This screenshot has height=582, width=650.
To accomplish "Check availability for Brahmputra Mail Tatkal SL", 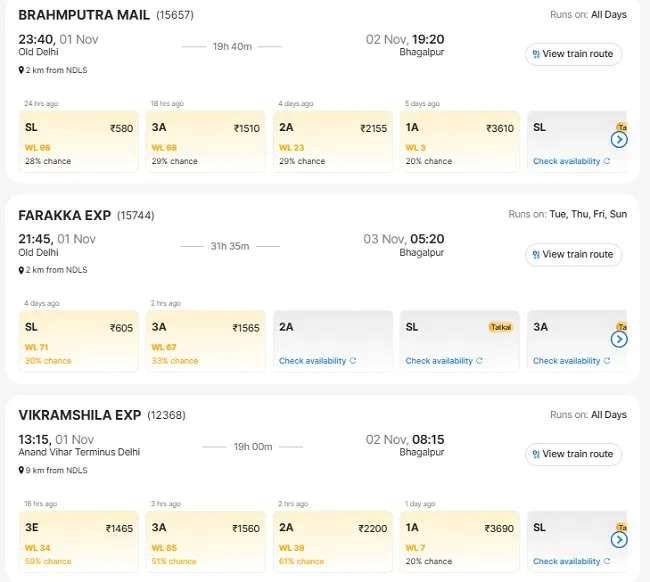I will click(571, 161).
